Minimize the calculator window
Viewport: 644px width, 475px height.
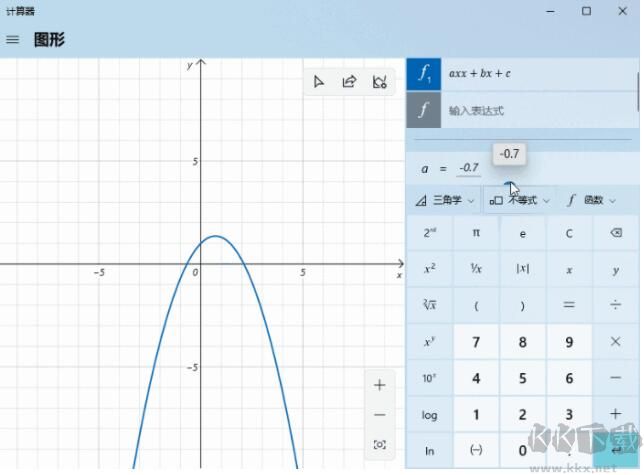(550, 11)
